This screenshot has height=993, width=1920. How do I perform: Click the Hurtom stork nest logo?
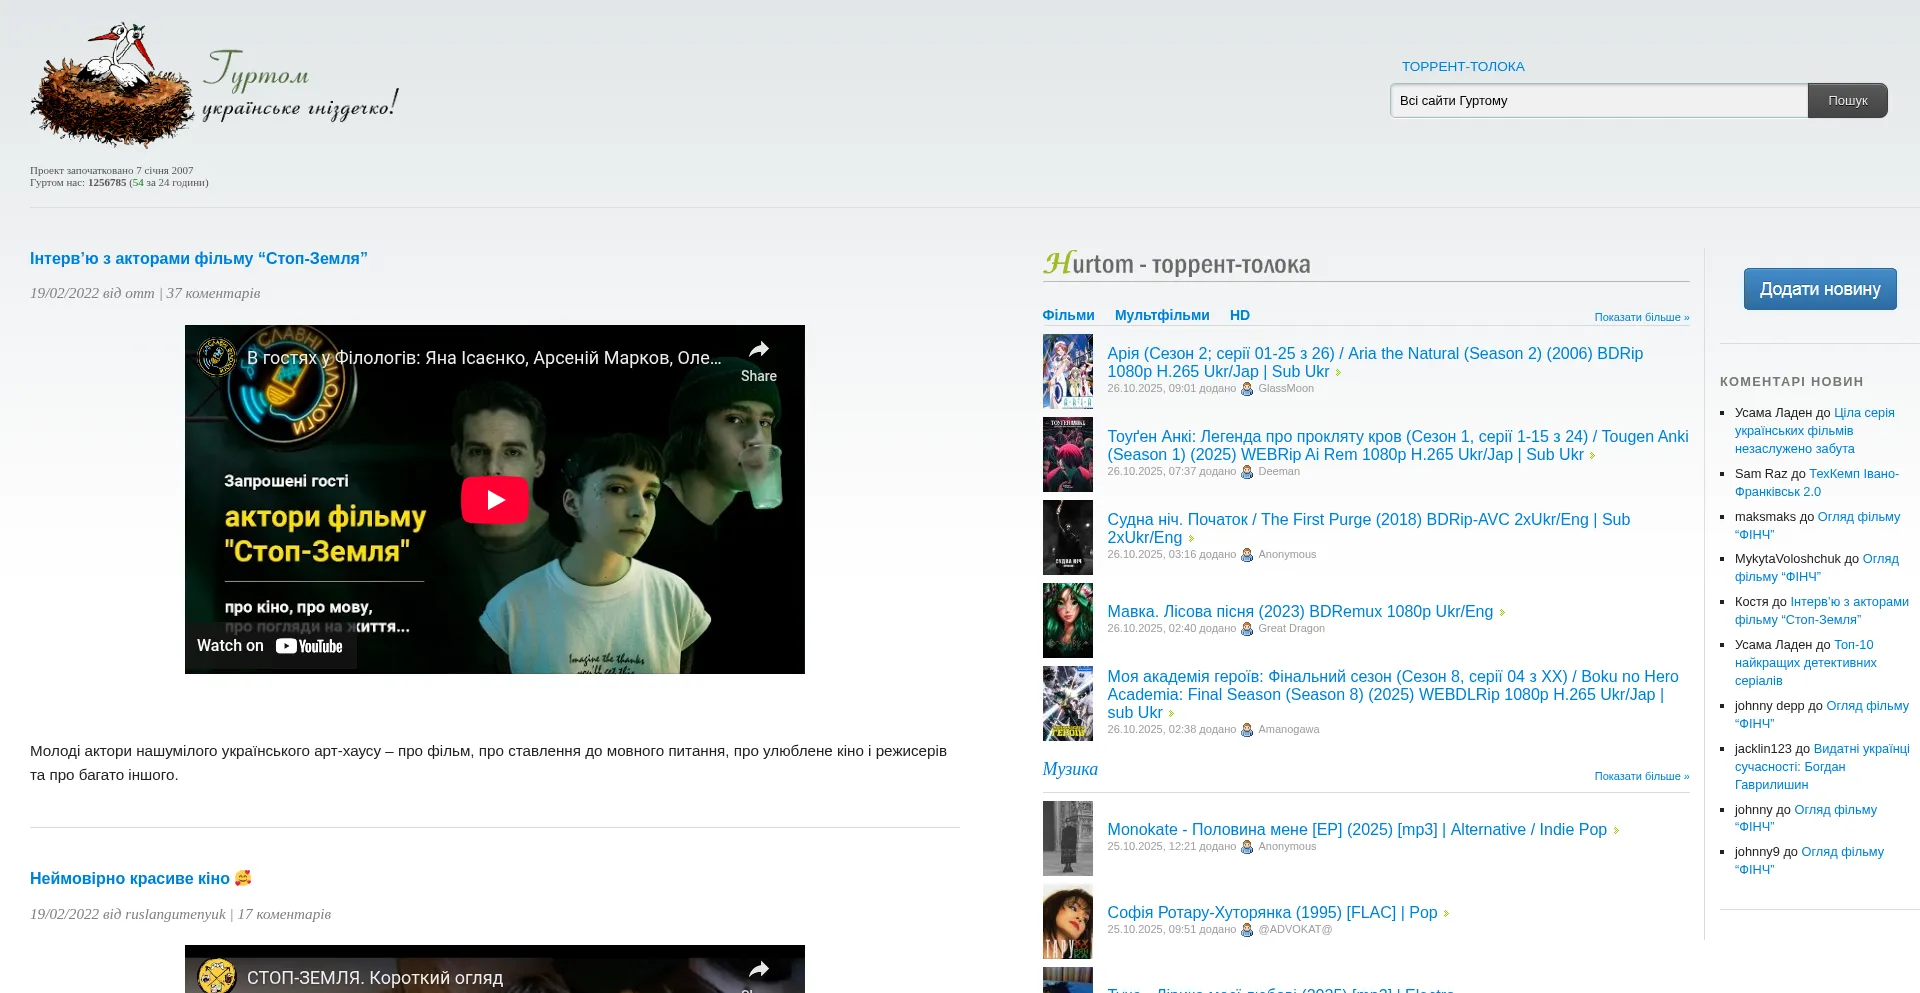point(112,87)
